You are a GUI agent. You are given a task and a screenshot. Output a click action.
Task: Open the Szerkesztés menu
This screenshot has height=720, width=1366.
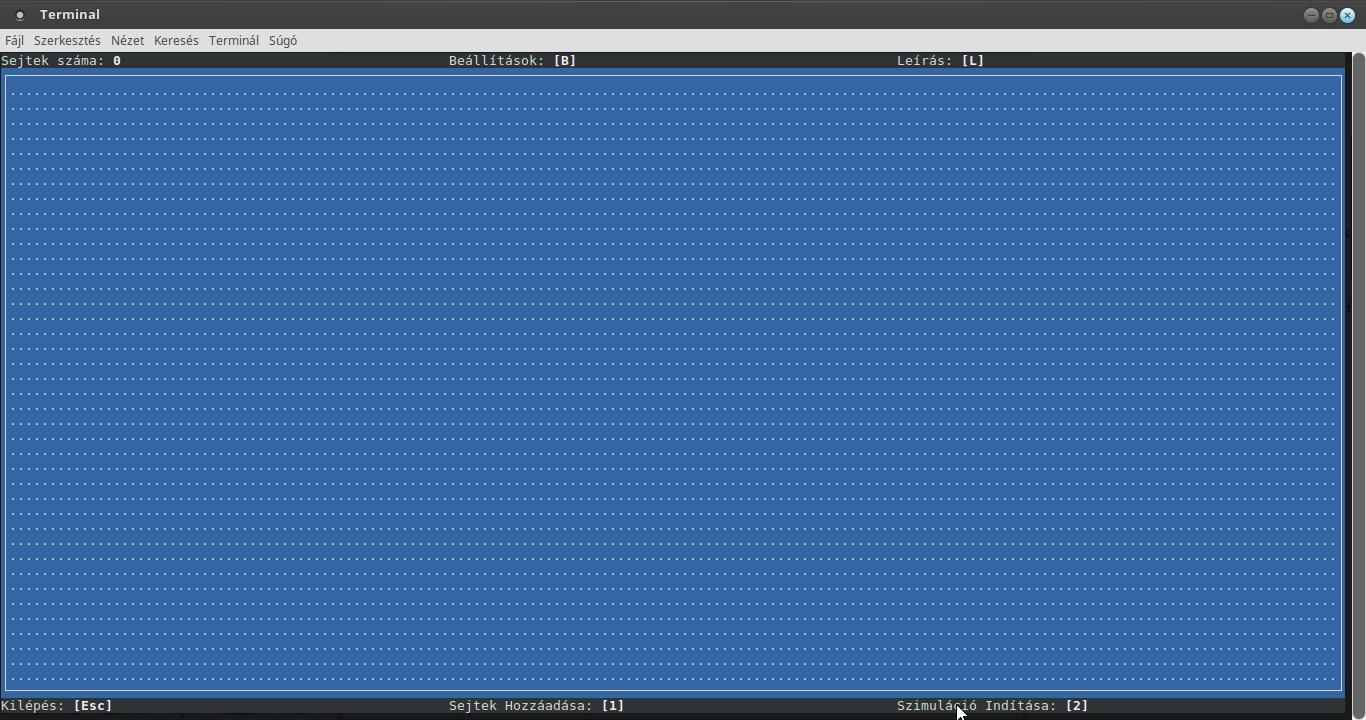67,41
